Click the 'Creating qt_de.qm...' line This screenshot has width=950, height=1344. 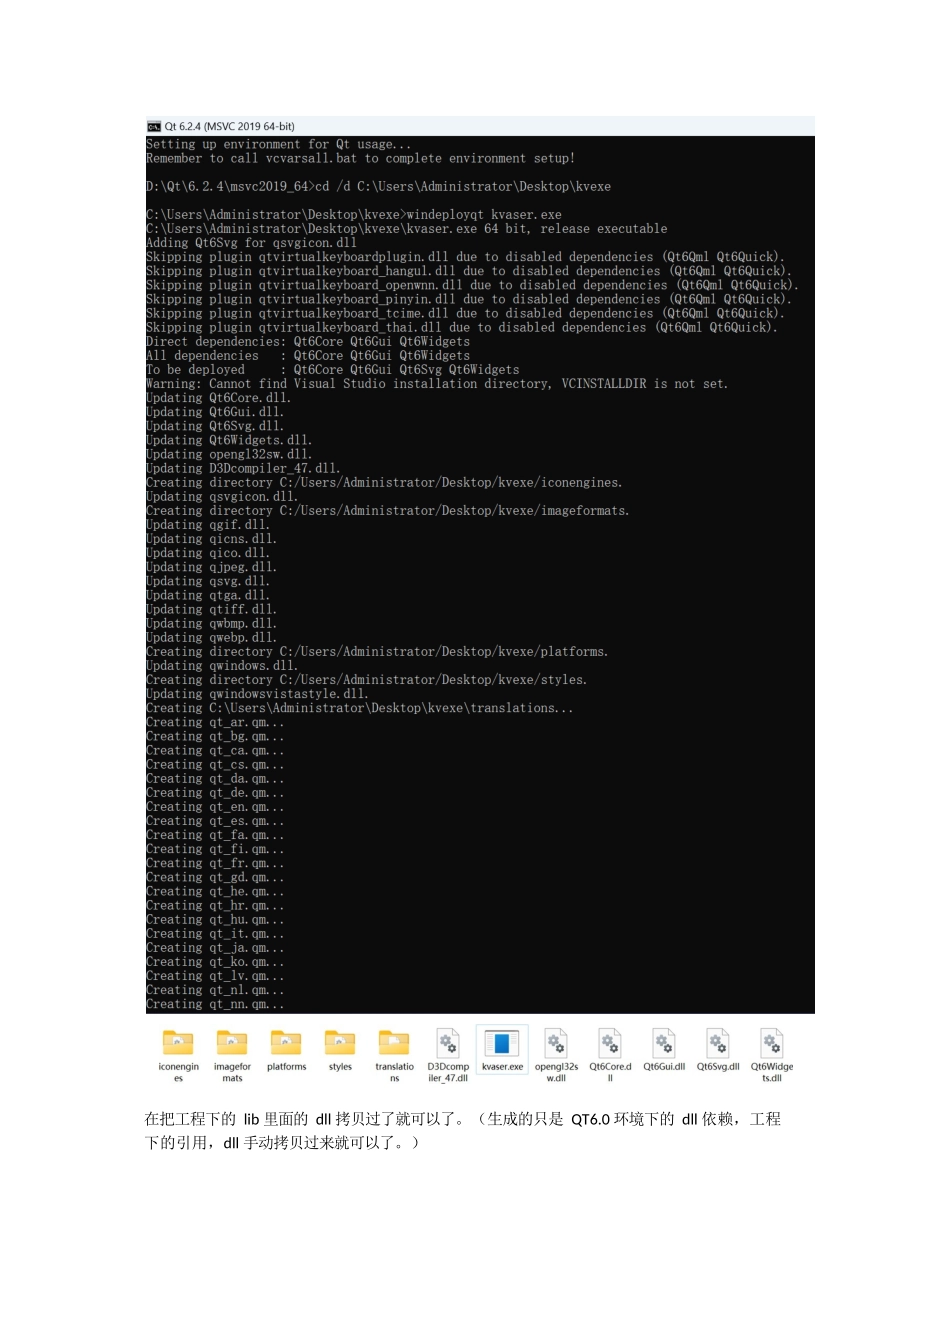coord(215,793)
